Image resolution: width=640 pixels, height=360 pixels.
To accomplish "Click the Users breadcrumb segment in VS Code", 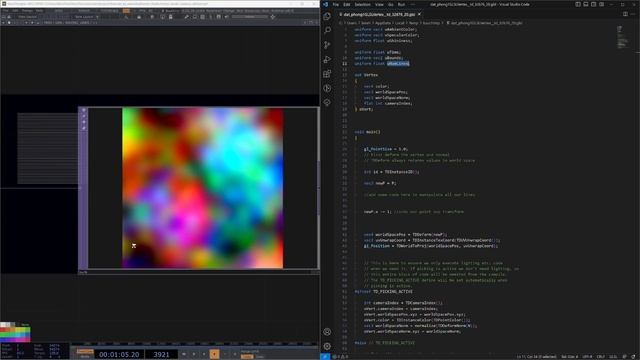I will 352,23.
